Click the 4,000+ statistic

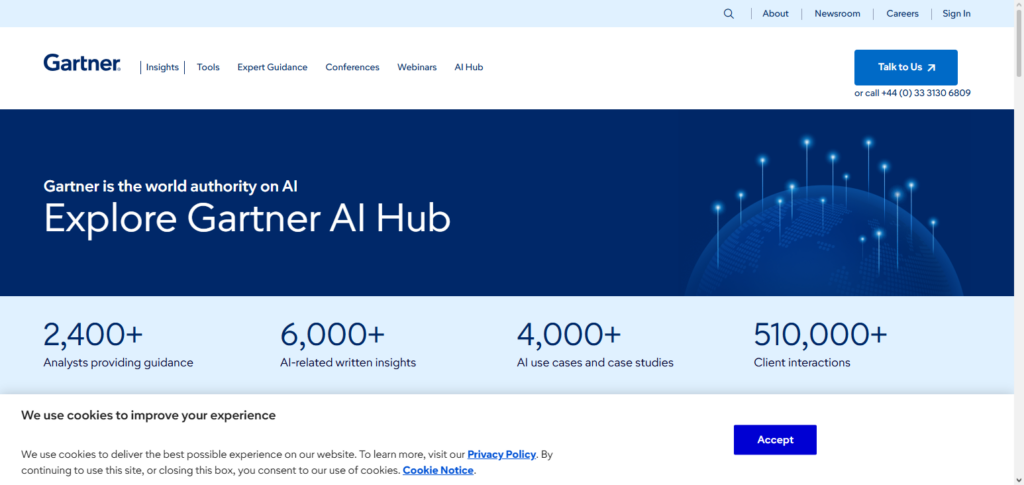(569, 335)
